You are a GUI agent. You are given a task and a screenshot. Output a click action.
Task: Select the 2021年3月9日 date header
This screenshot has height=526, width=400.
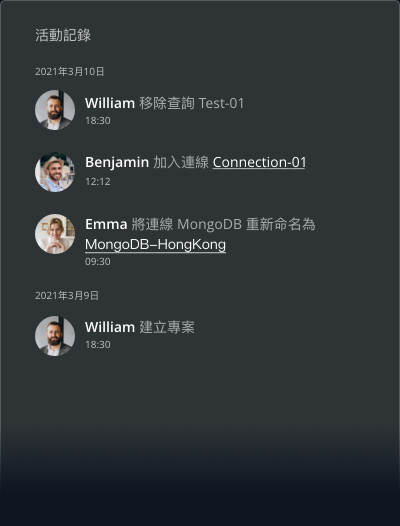(67, 296)
